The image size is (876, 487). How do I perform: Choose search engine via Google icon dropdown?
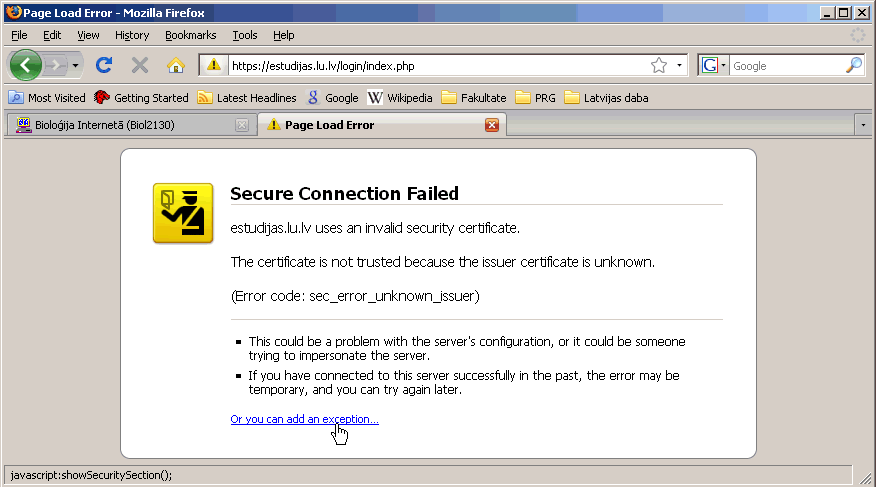point(715,65)
